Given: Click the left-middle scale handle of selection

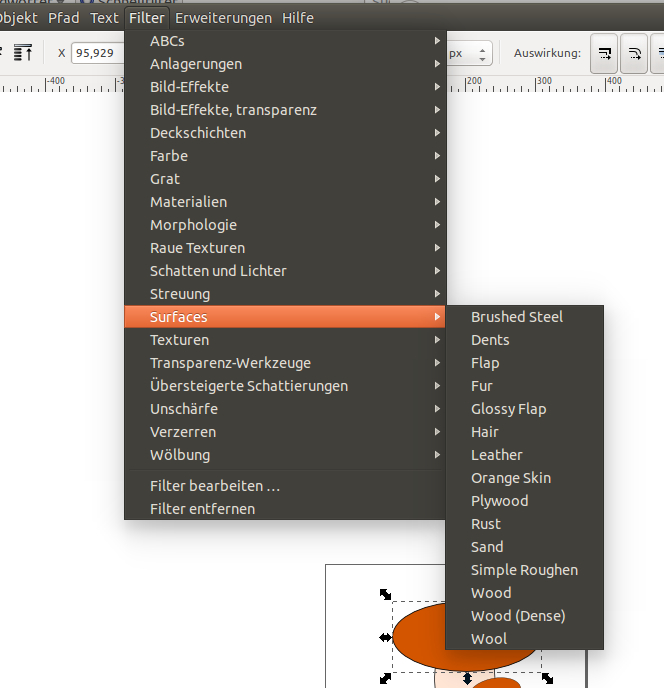Looking at the screenshot, I should 385,638.
